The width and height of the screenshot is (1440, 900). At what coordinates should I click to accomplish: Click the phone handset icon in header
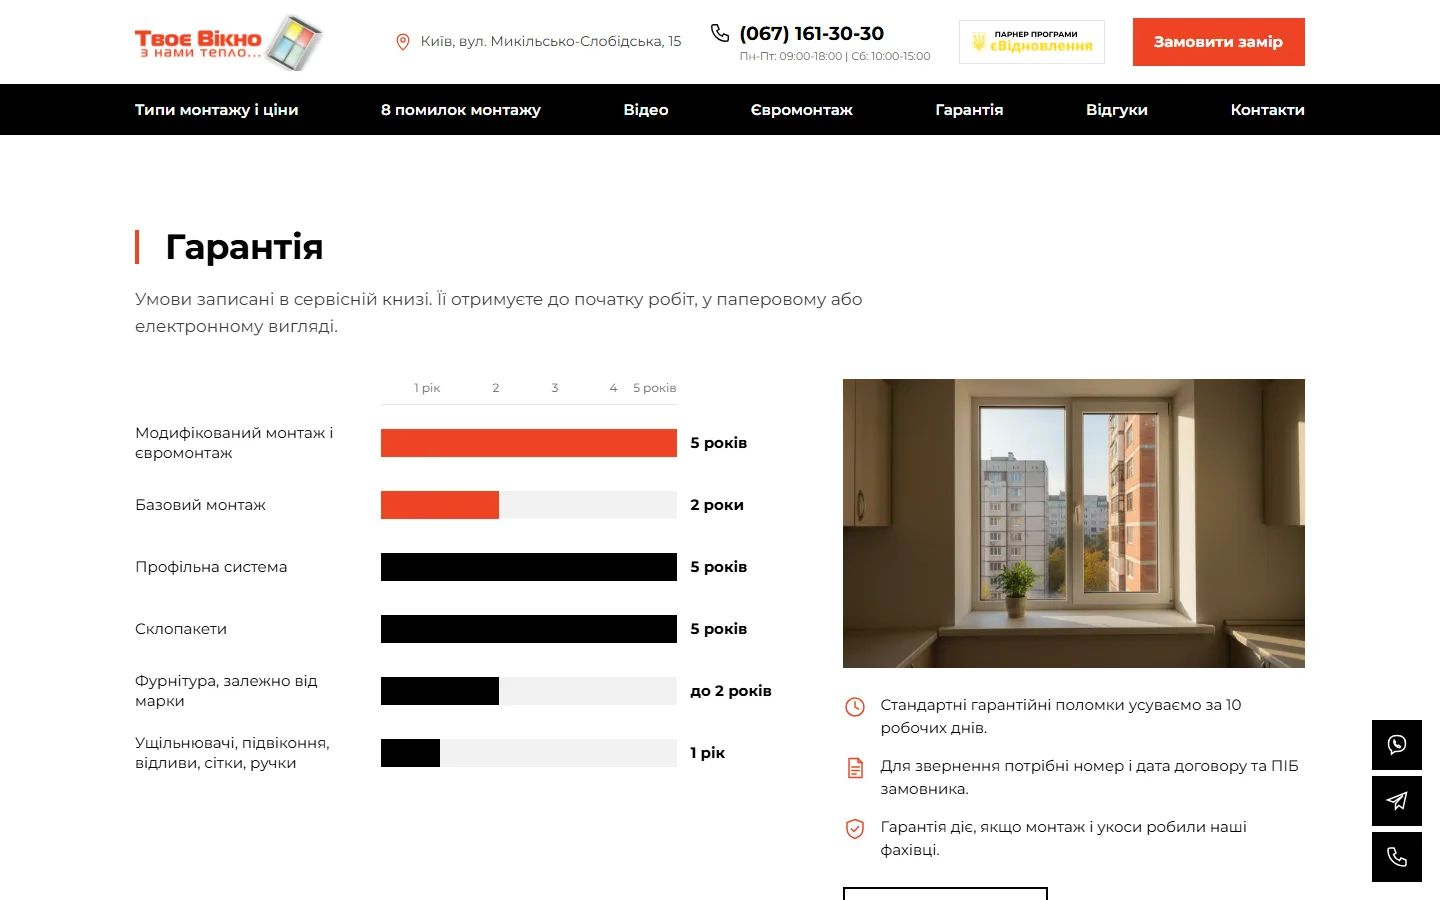coord(720,33)
